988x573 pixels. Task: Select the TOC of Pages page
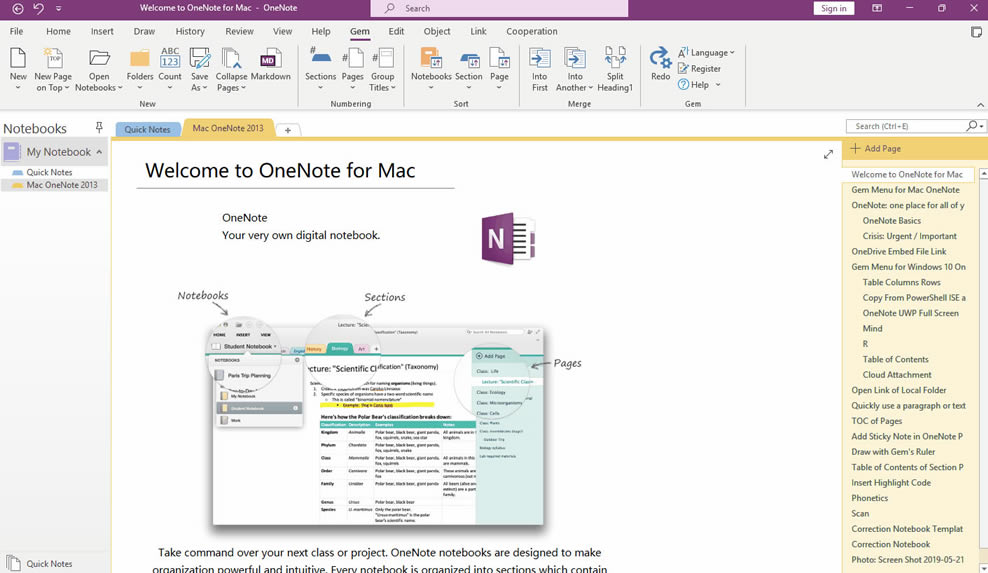pos(876,421)
